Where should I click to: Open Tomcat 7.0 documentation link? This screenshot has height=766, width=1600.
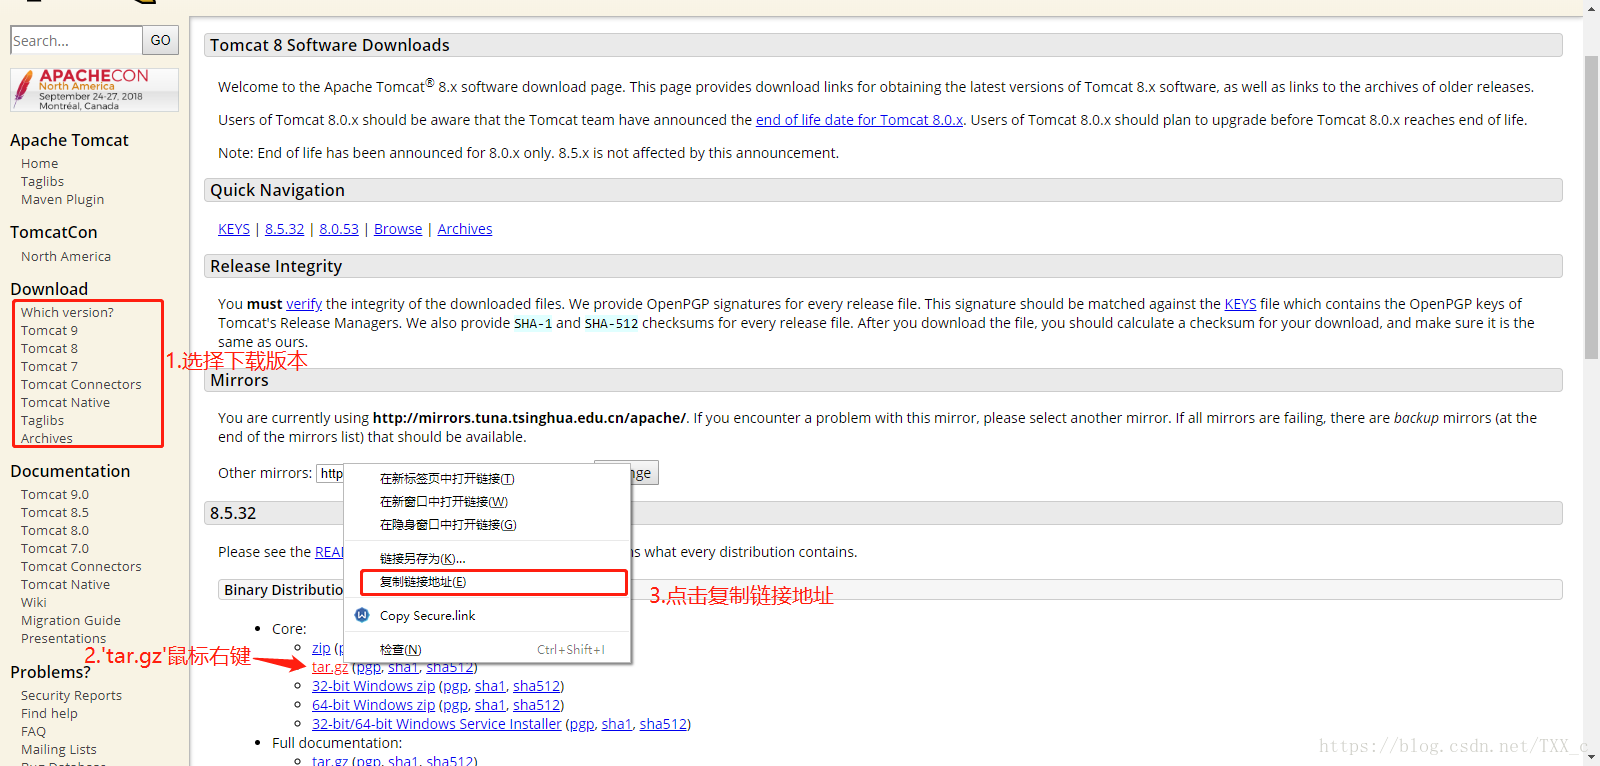tap(55, 549)
